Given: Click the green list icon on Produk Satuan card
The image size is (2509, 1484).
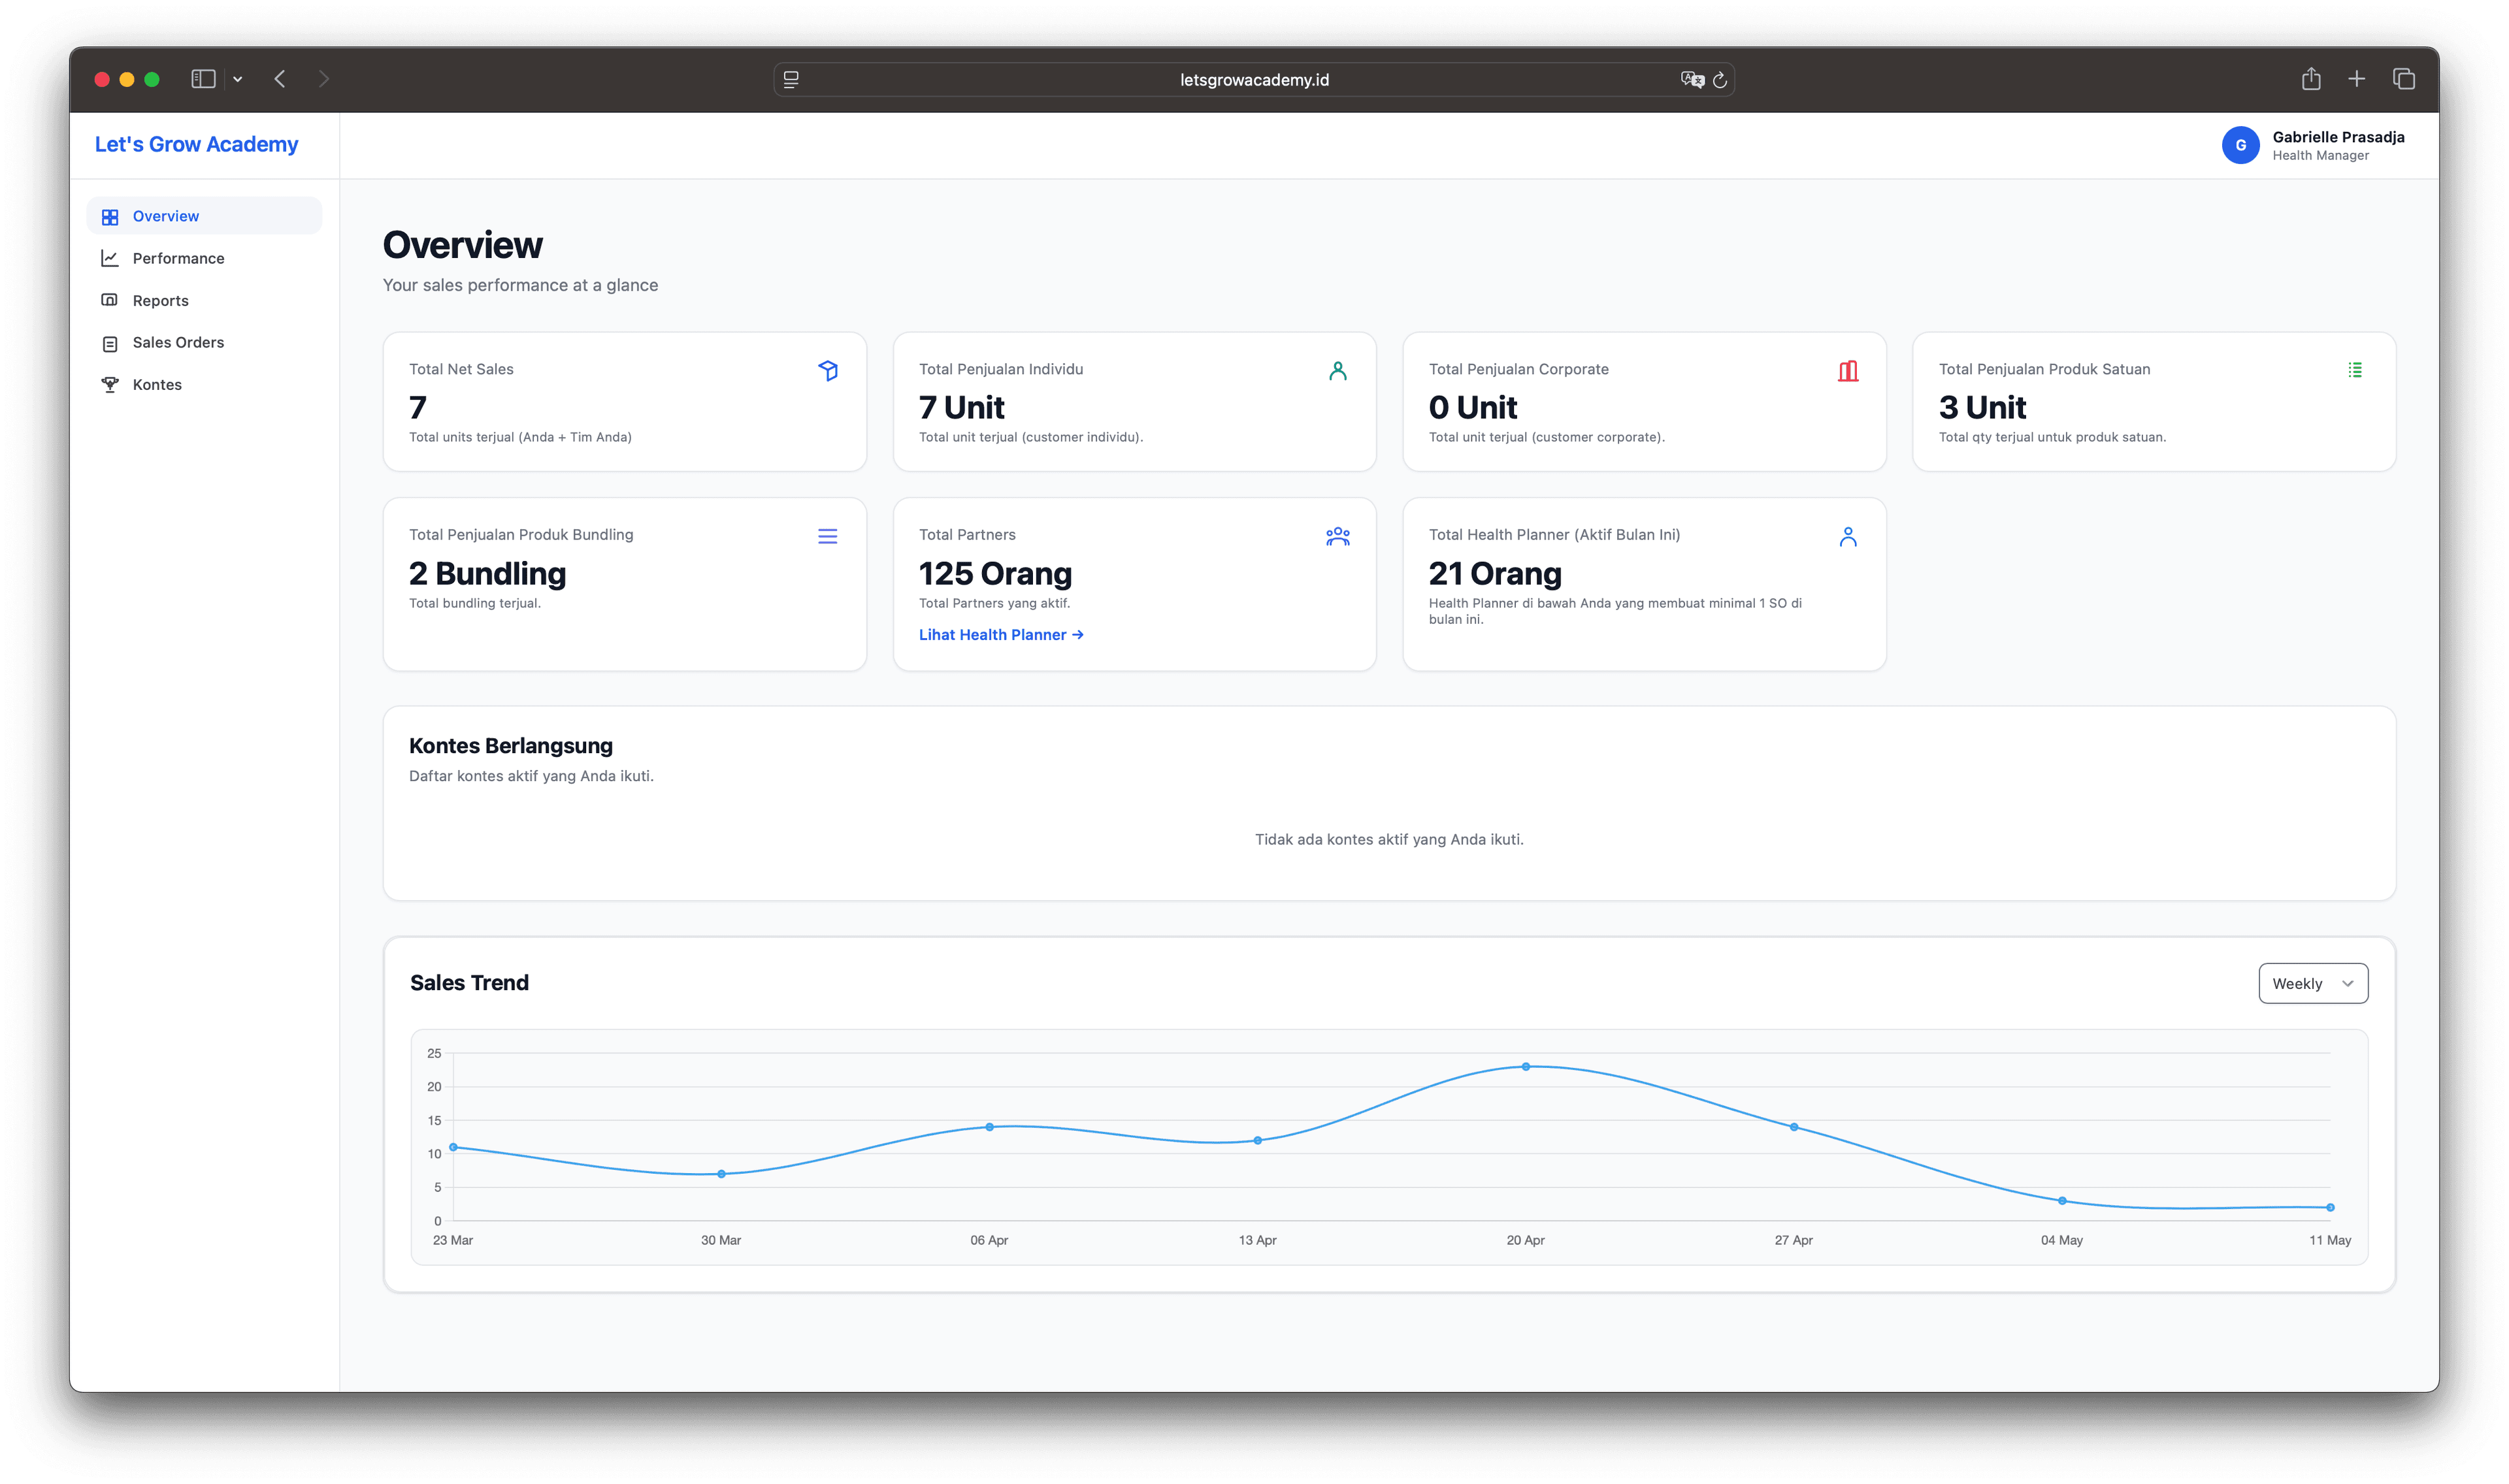Looking at the screenshot, I should point(2355,370).
